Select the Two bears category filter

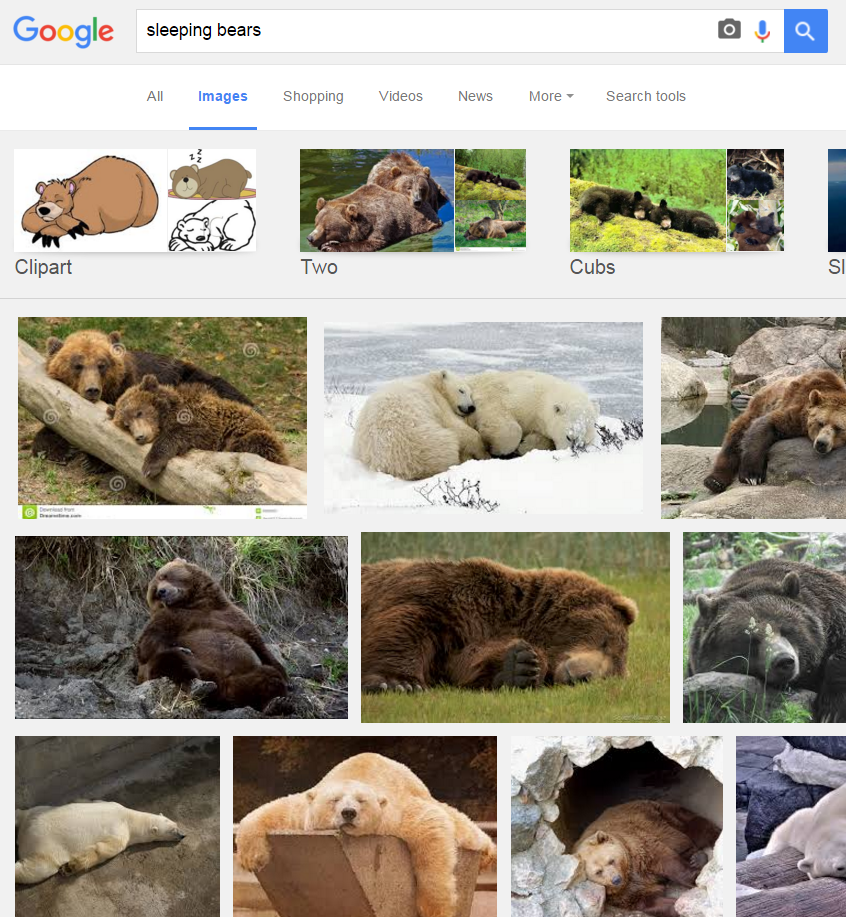412,200
